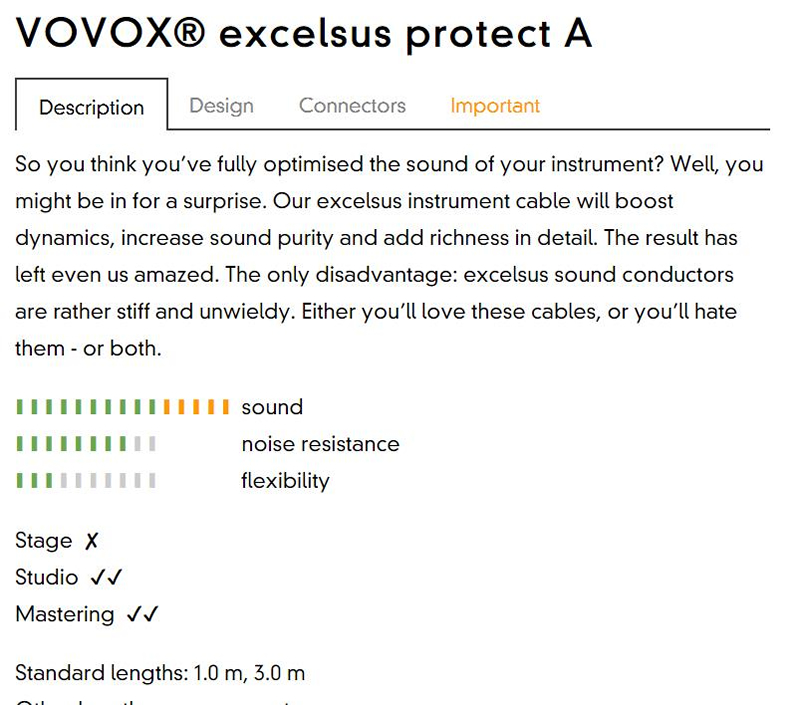This screenshot has width=800, height=705.
Task: Click the flexibility rating bar
Action: pyautogui.click(x=86, y=481)
